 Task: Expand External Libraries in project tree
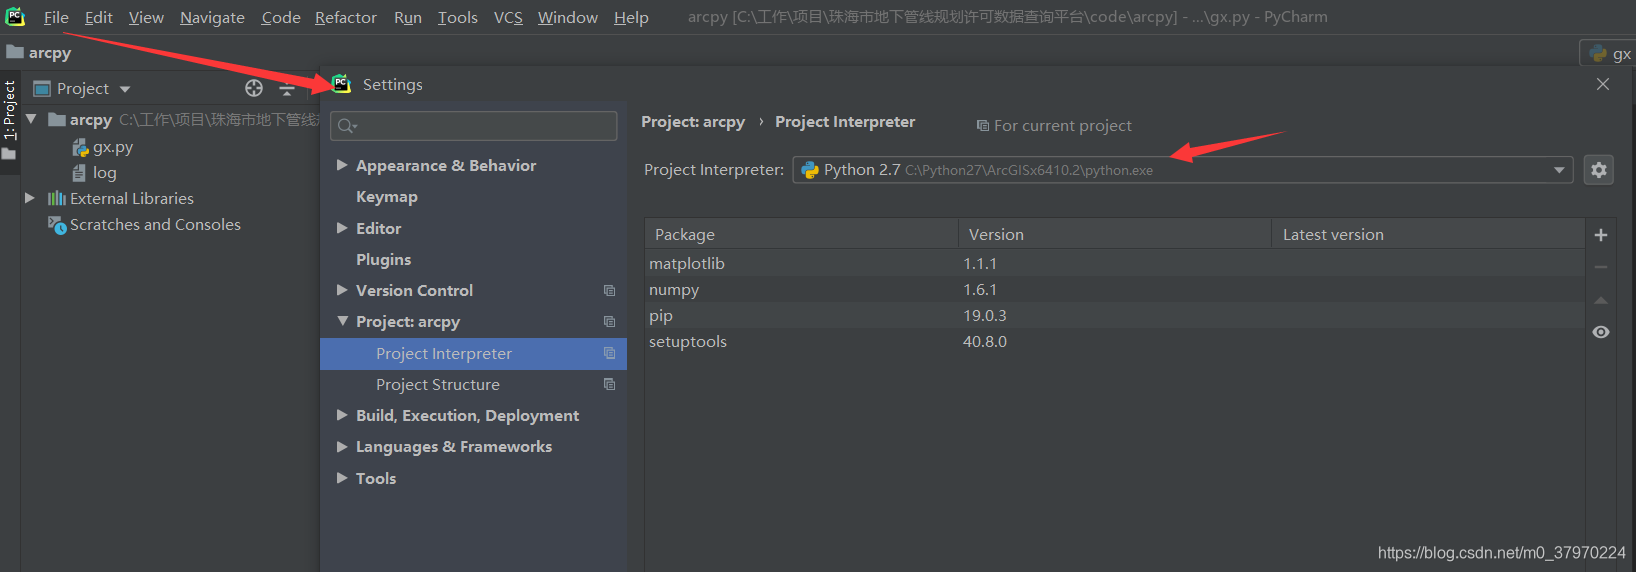coord(30,198)
